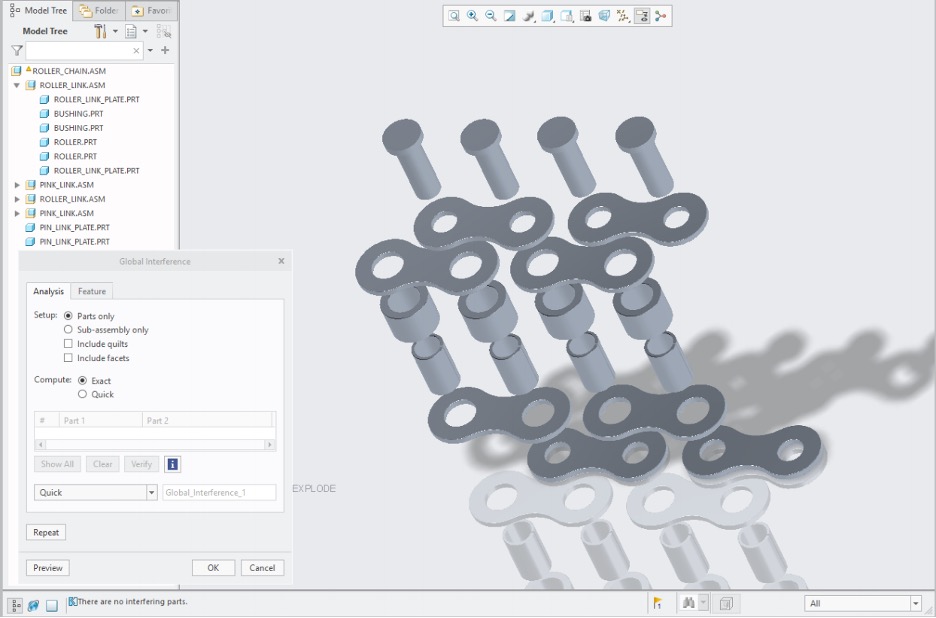Screen dimensions: 936x618
Task: Click the Preview button
Action: pyautogui.click(x=48, y=568)
